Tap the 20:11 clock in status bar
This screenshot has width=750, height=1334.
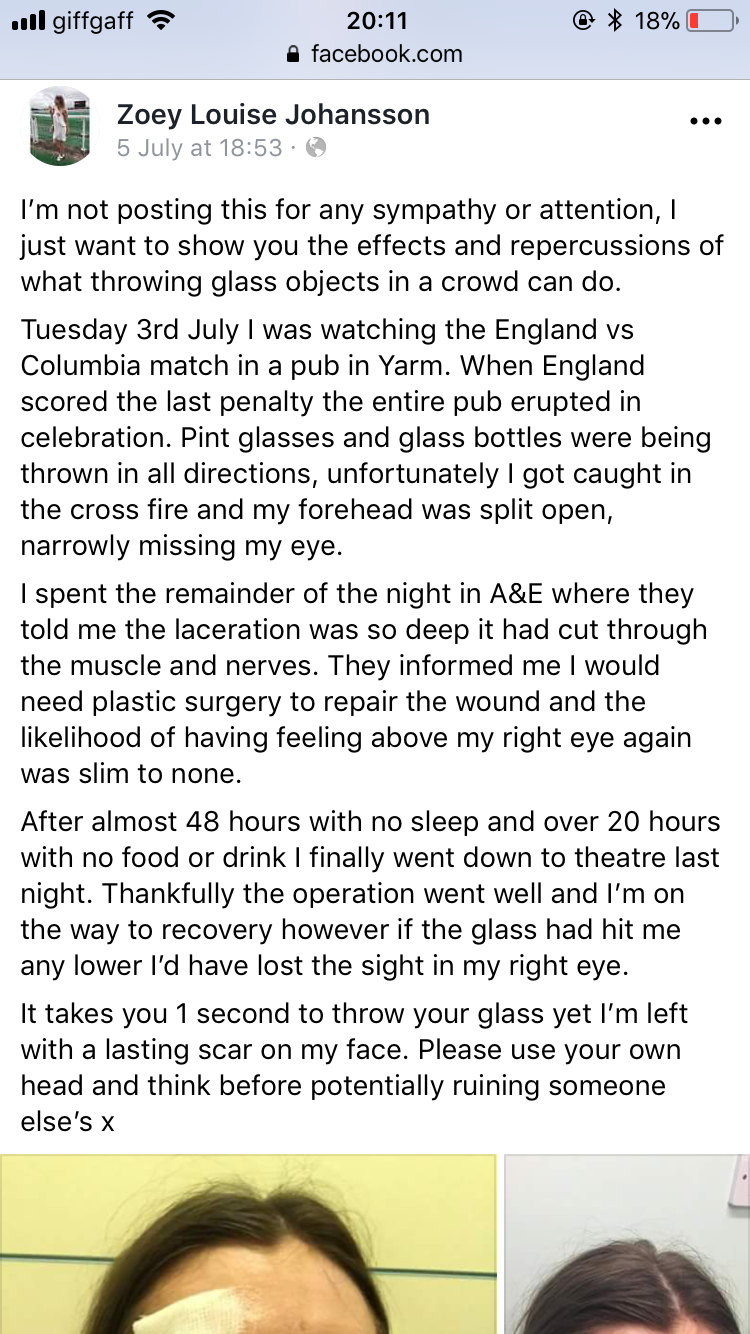click(x=375, y=21)
